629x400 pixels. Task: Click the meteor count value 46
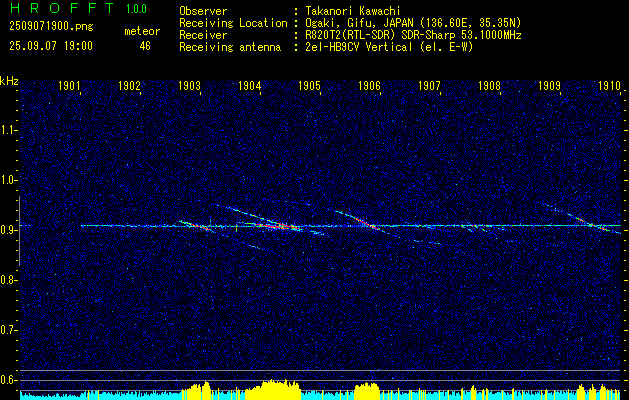(145, 46)
